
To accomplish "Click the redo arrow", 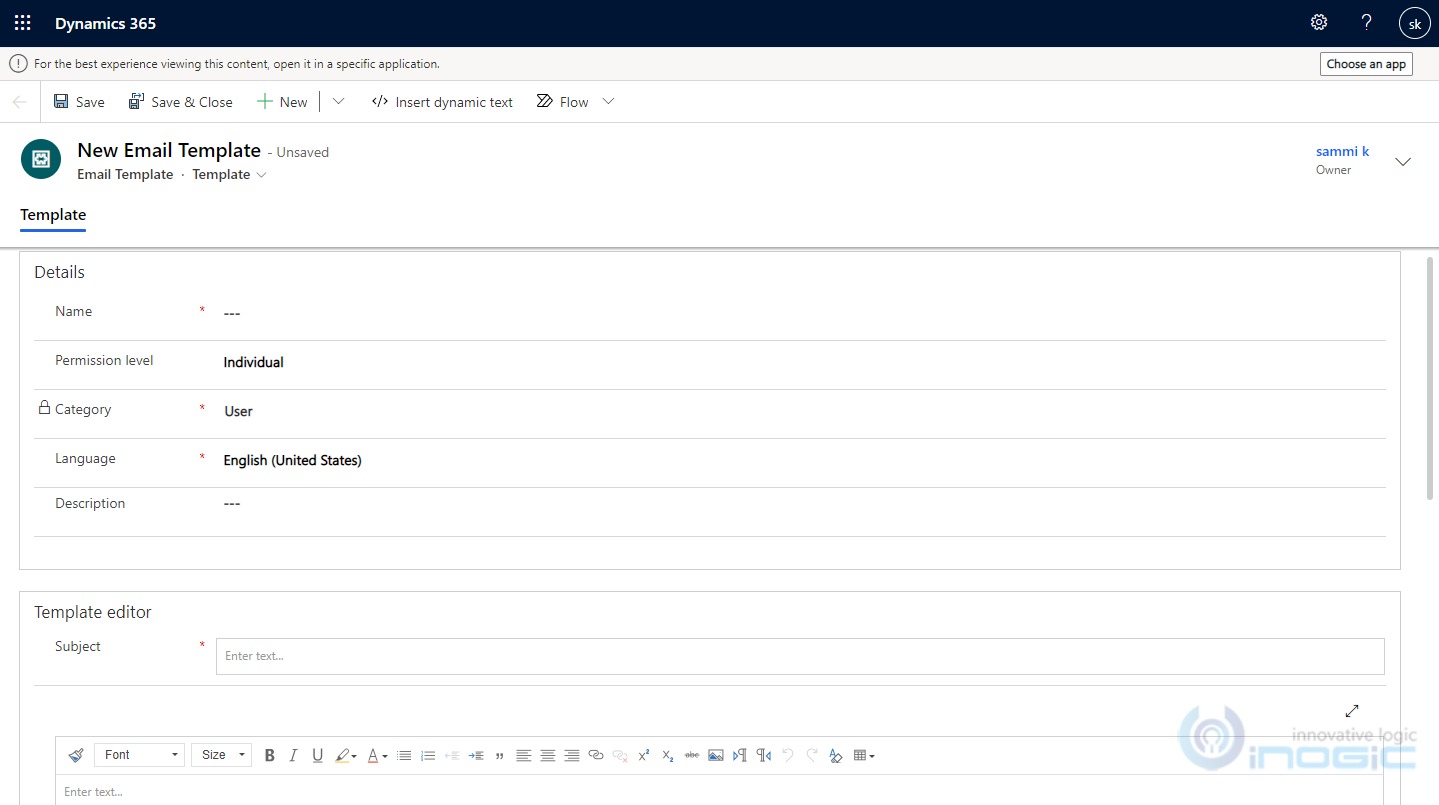I will click(812, 755).
